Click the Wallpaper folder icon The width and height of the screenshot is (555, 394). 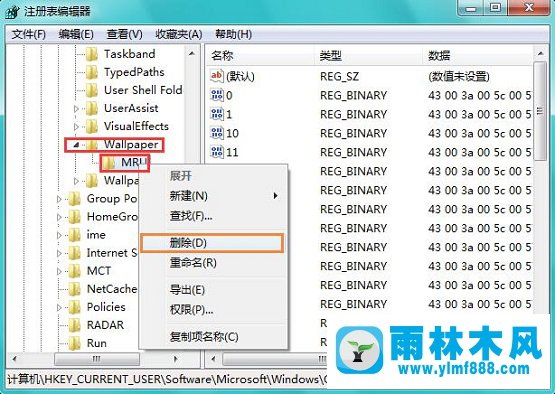pyautogui.click(x=92, y=144)
